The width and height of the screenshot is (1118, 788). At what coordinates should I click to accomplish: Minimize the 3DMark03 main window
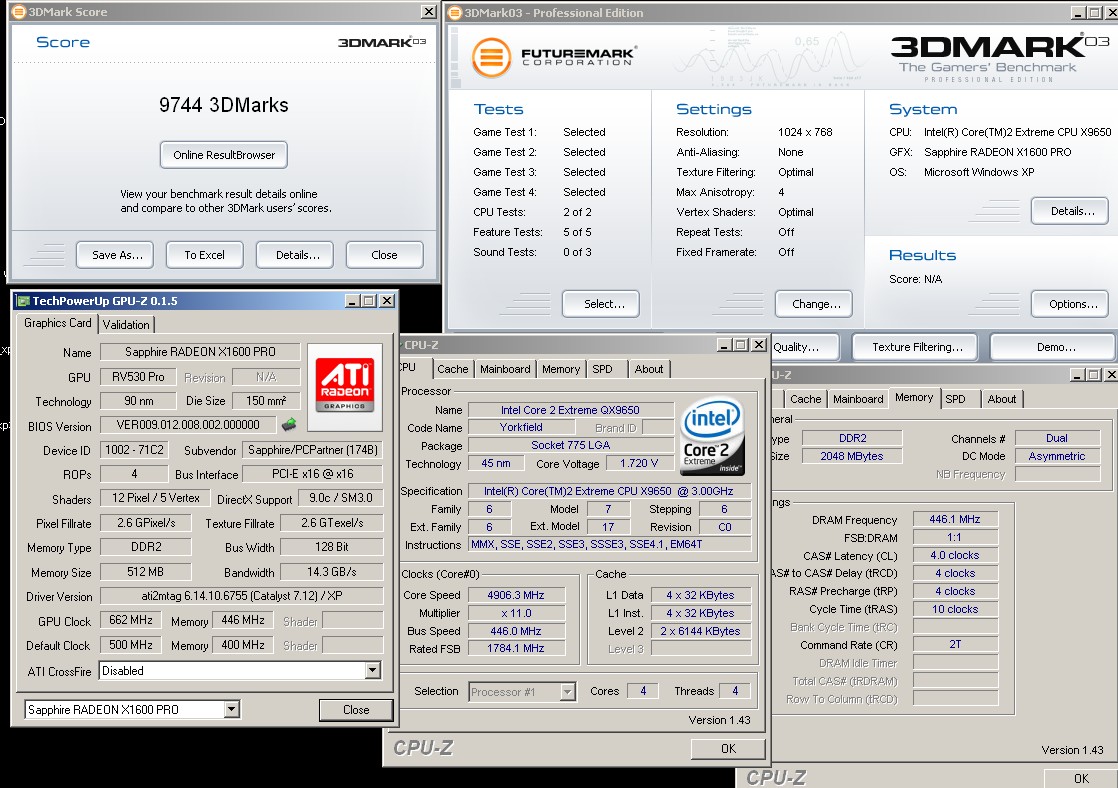[1079, 12]
